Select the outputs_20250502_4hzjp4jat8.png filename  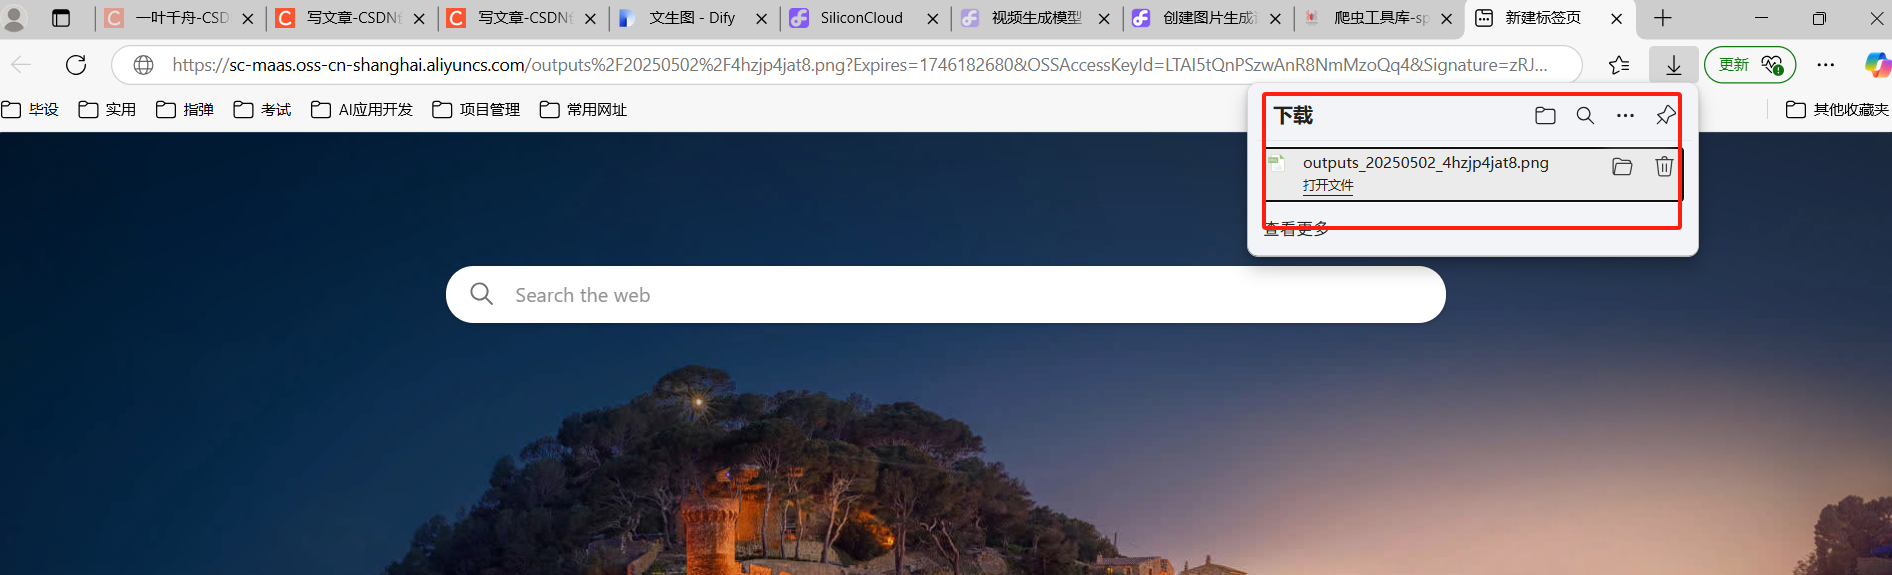[1425, 162]
